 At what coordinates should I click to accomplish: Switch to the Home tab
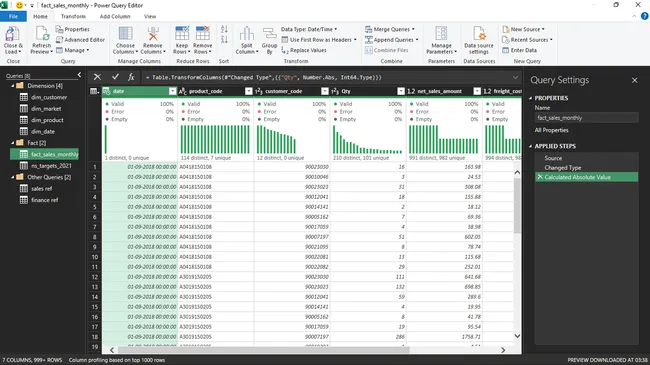tap(40, 17)
